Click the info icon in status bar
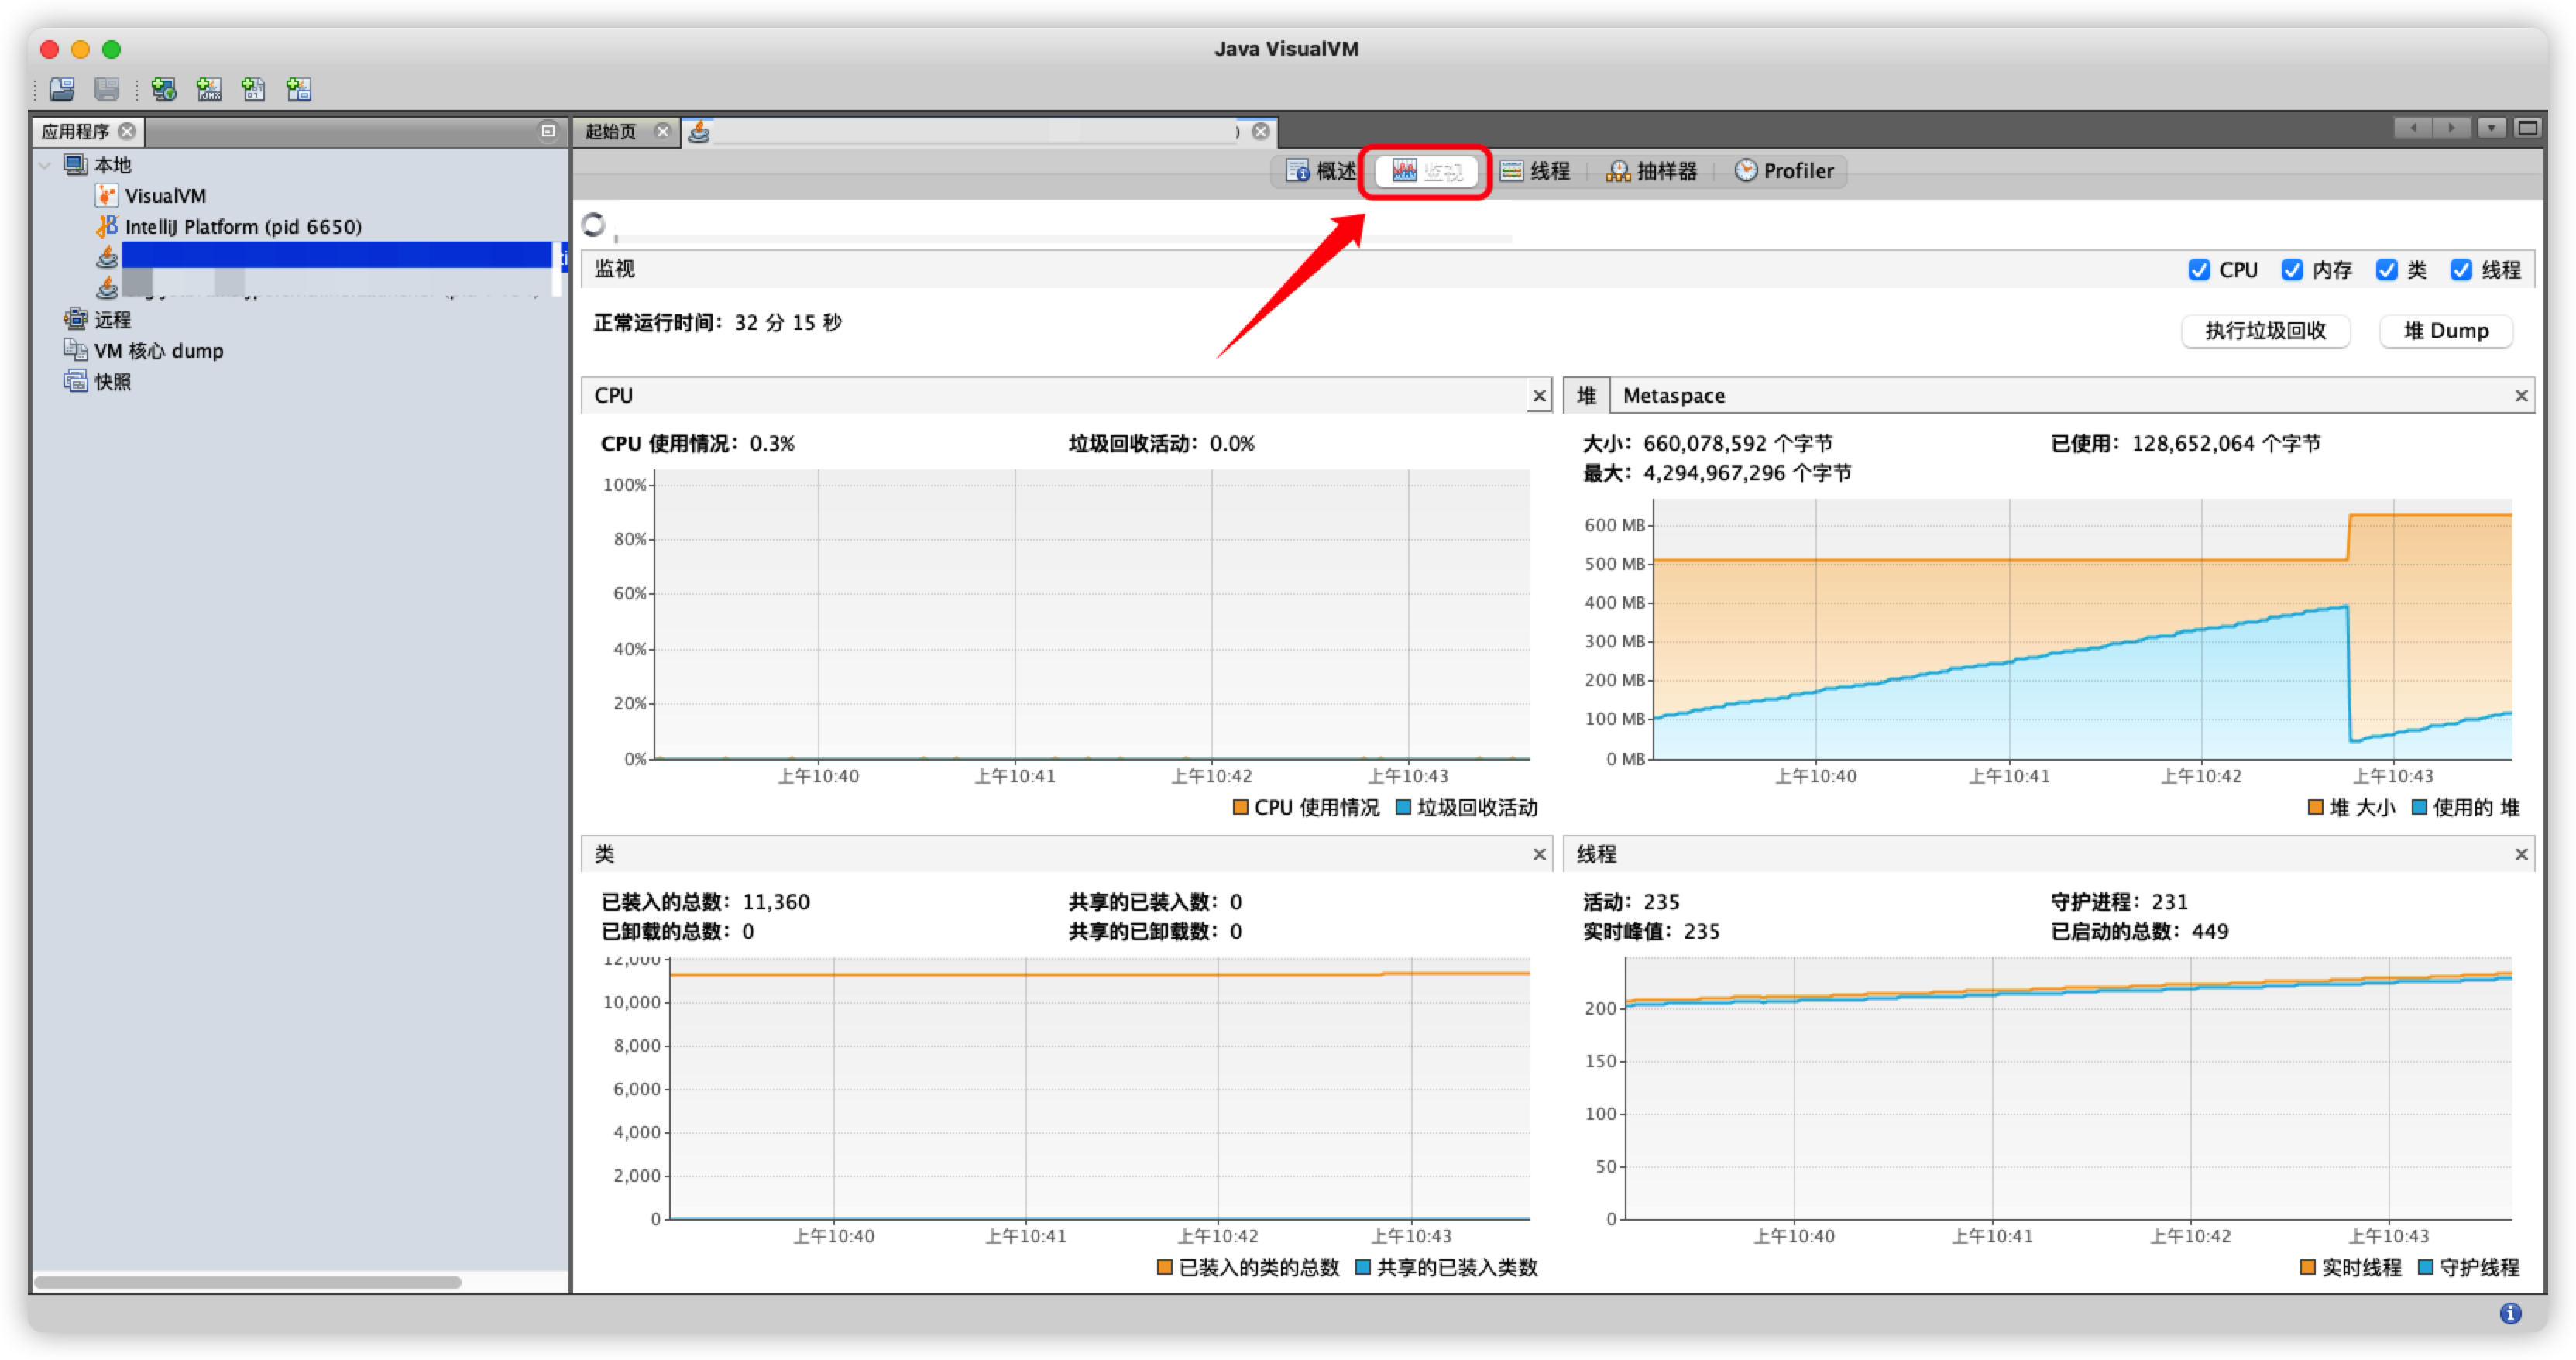This screenshot has height=1360, width=2576. (2510, 1313)
